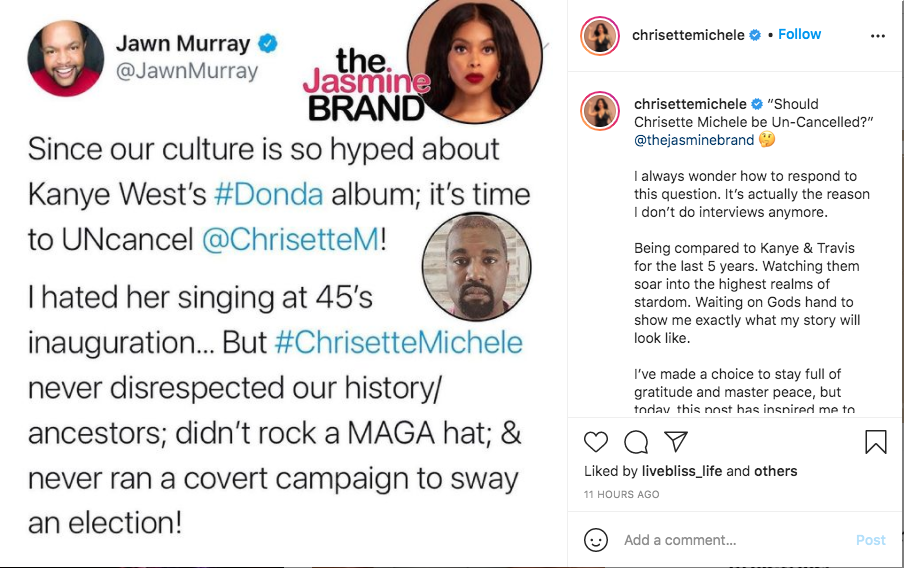The image size is (904, 568).
Task: Click the chrisettemichele username in the caption
Action: tap(690, 104)
